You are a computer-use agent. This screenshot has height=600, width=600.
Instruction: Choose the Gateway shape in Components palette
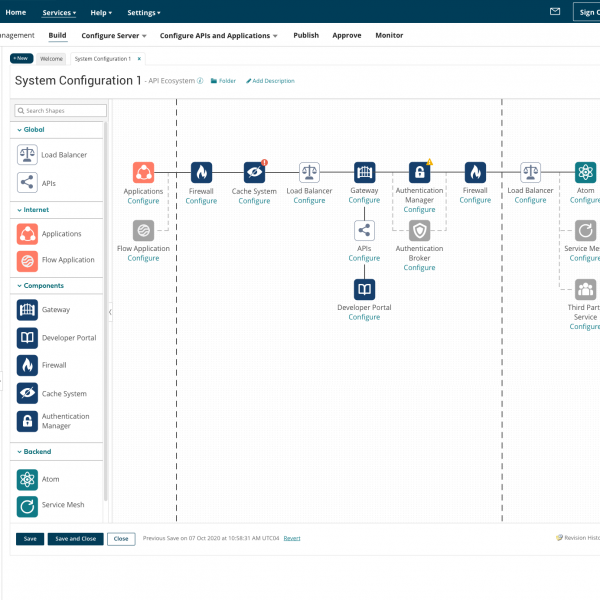(27, 310)
